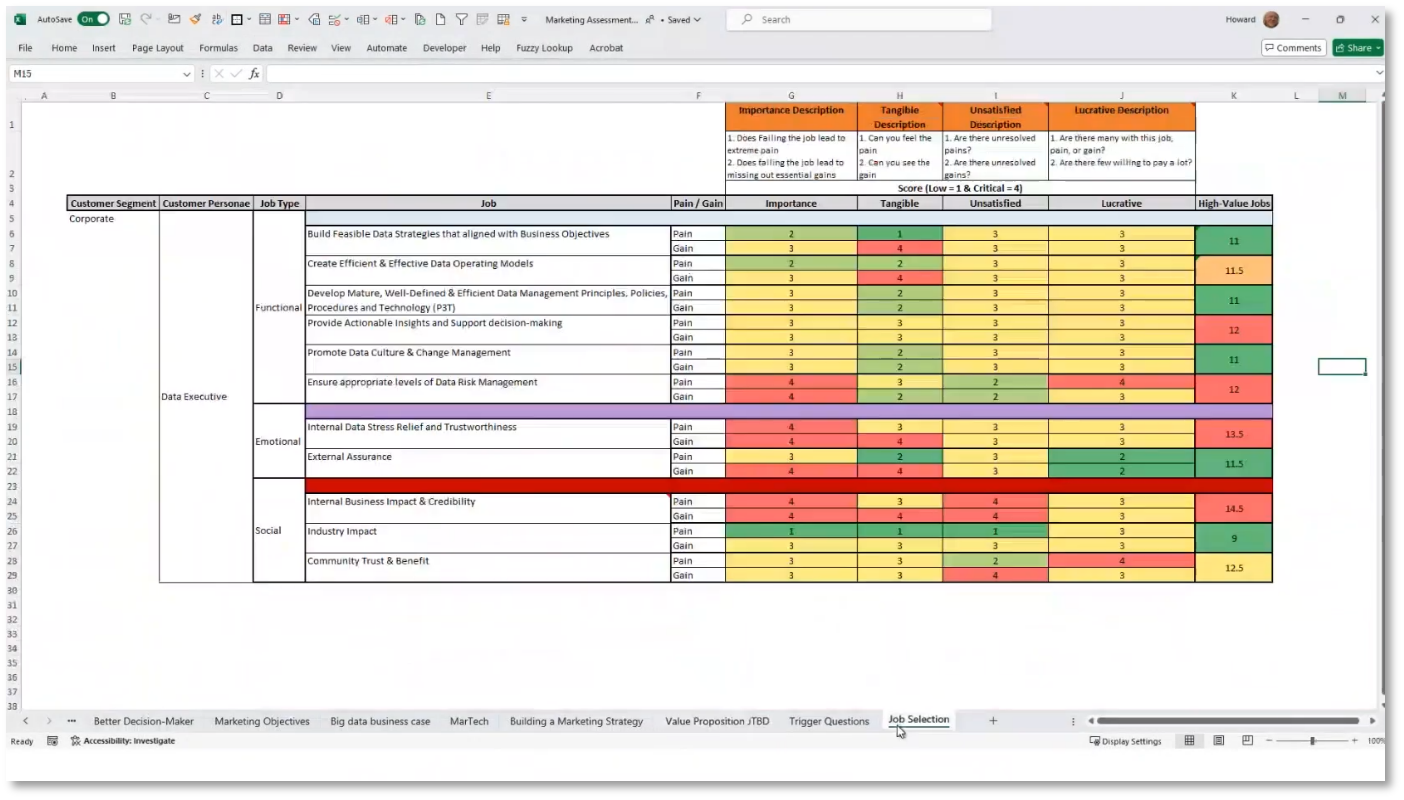Switch to Normal view icon
Screen dimensions: 1404x800
click(1190, 741)
